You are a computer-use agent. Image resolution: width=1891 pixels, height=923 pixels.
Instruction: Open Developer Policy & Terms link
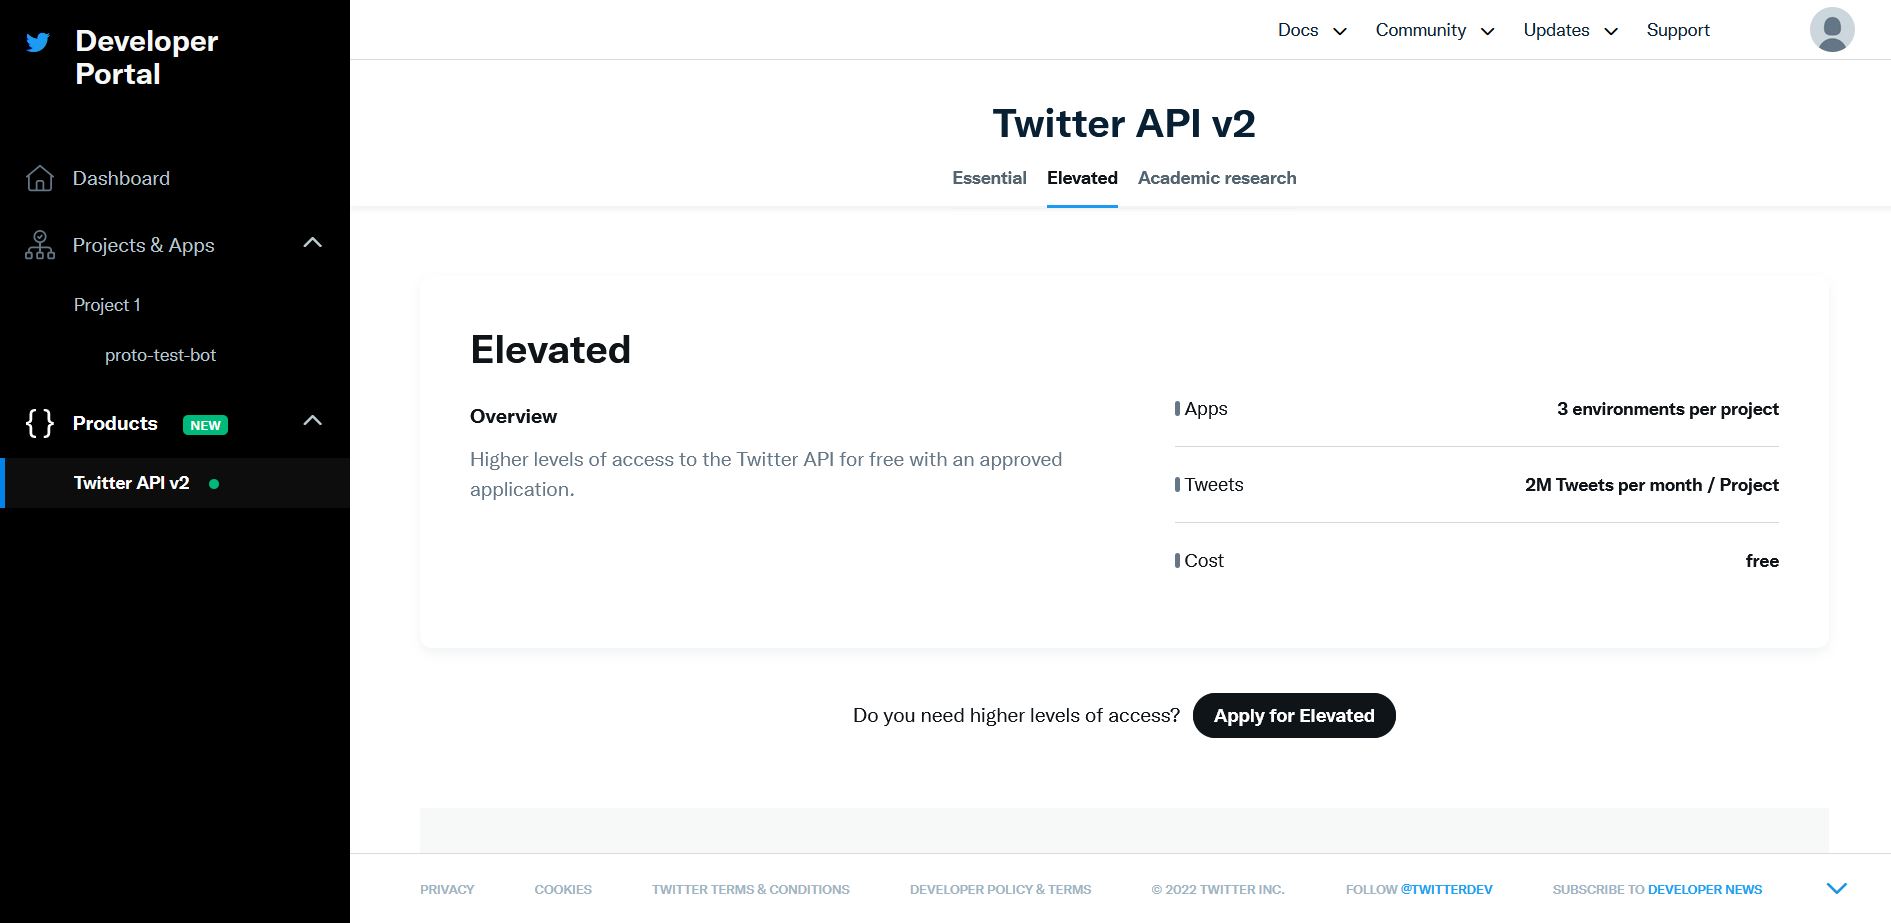(1000, 889)
